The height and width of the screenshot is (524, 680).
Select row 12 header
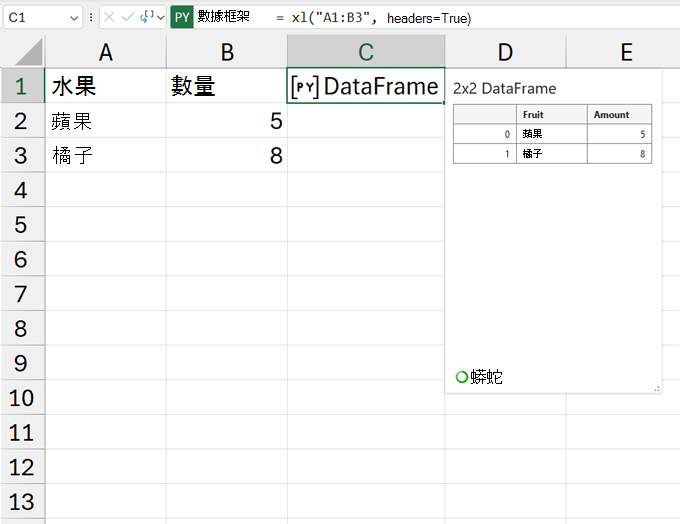pos(22,467)
